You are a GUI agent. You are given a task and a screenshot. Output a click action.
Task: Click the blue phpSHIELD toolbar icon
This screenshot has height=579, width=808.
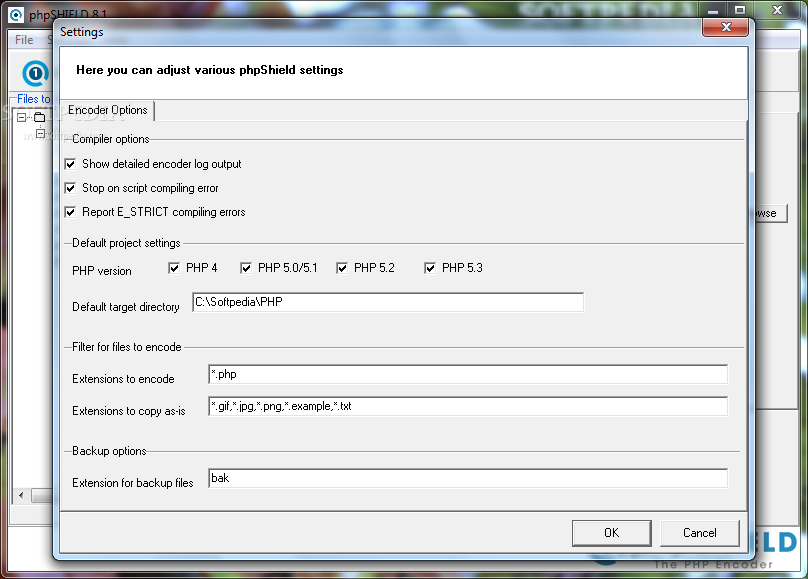click(35, 74)
